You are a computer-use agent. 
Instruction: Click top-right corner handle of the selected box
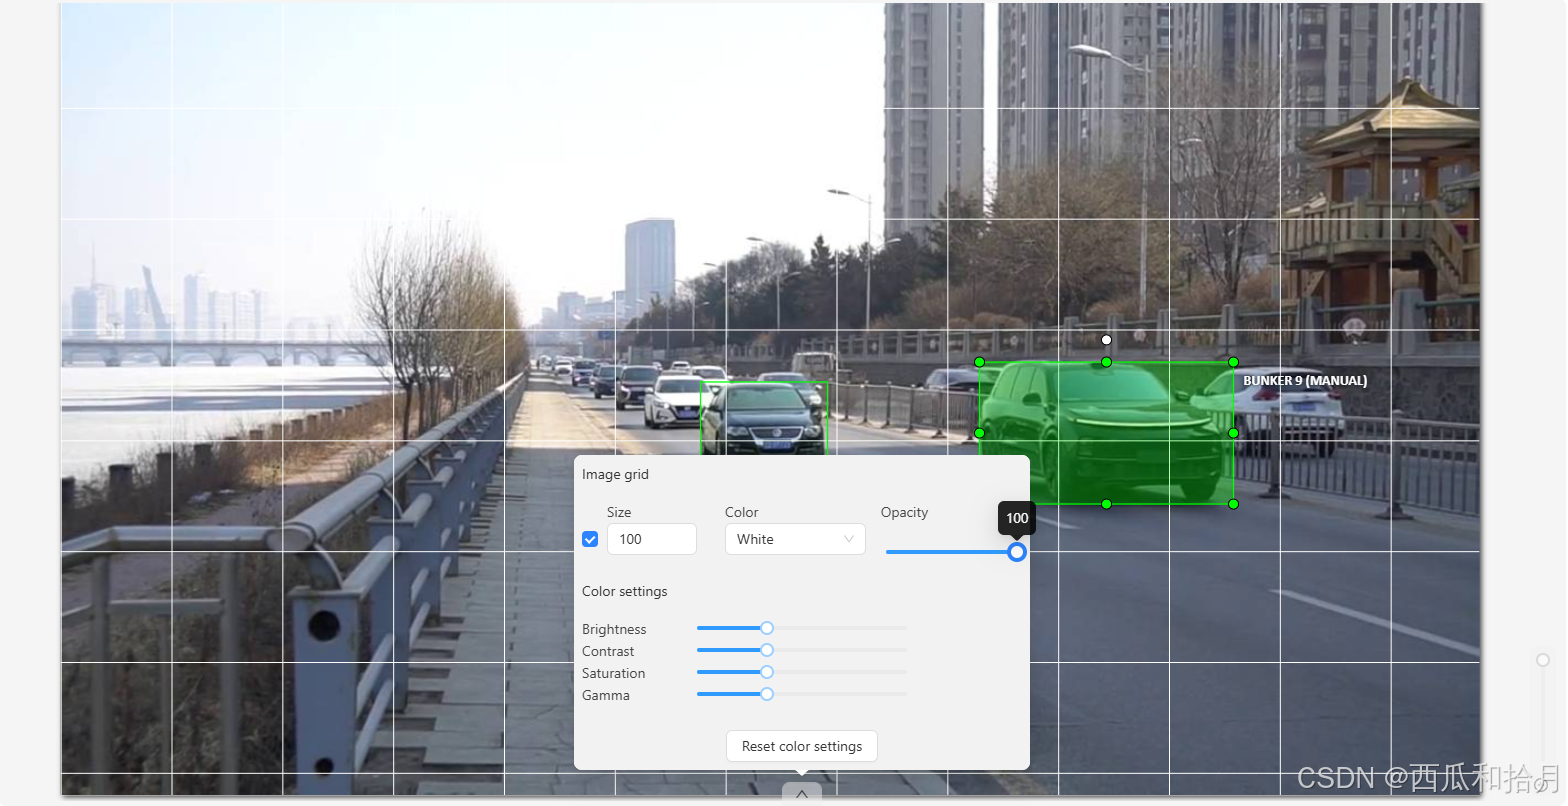click(1233, 362)
